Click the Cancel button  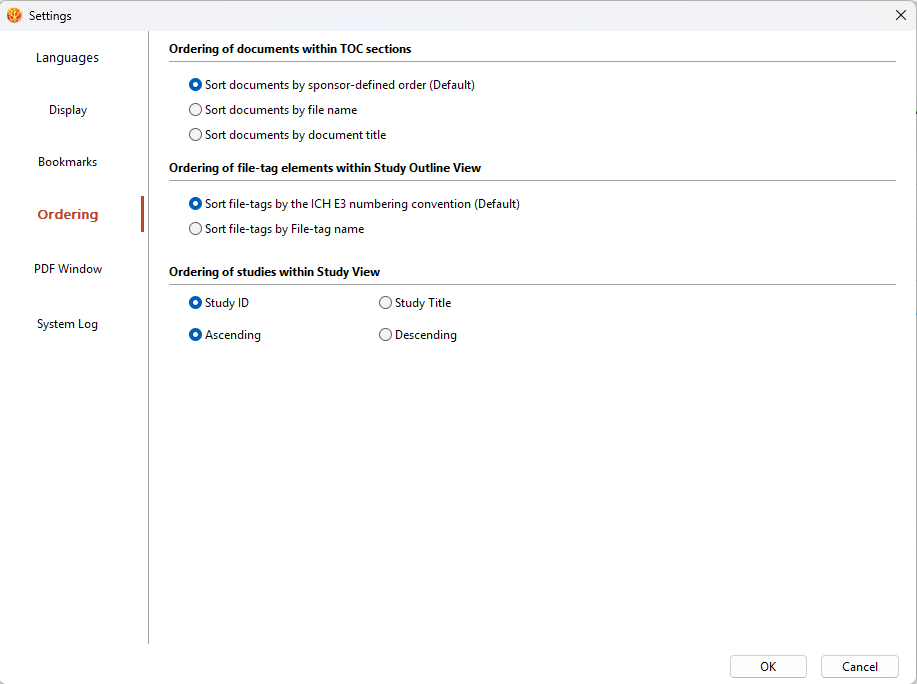coord(860,666)
